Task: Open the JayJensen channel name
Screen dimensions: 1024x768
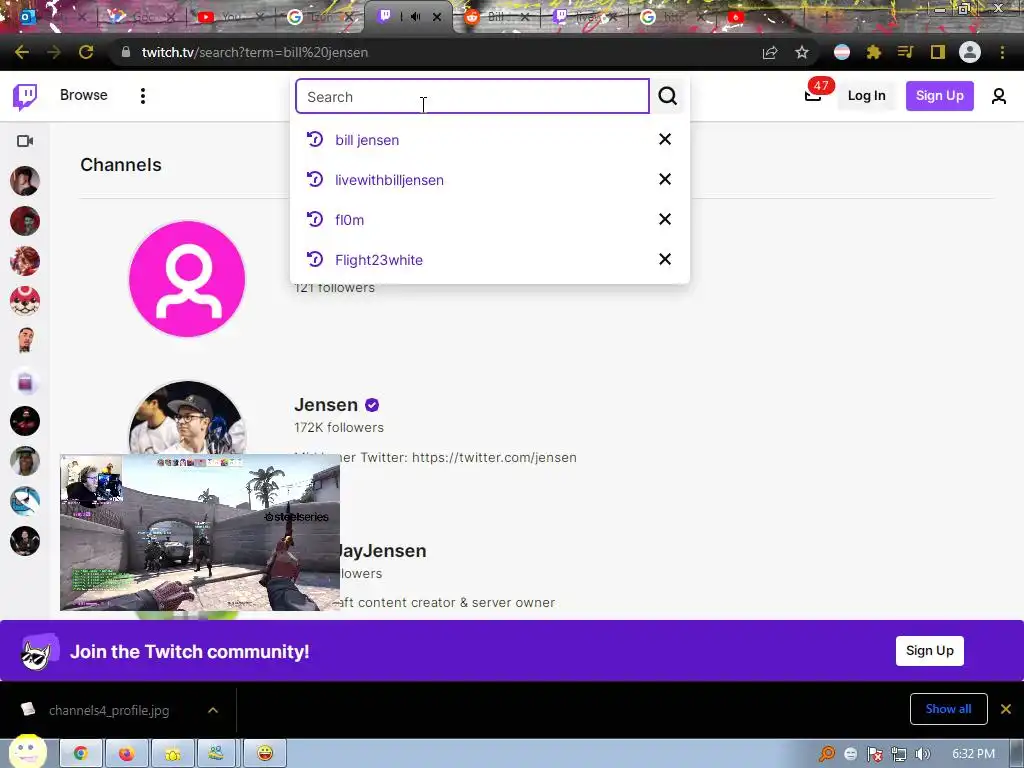Action: 381,551
